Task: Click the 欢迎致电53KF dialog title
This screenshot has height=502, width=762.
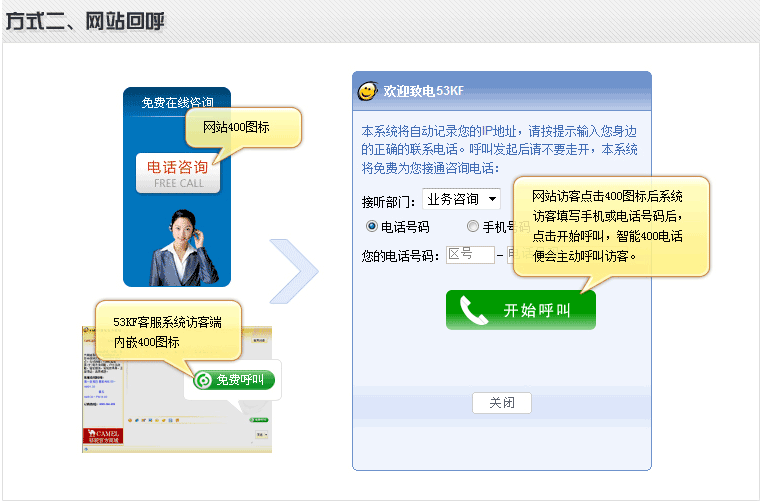Action: [x=423, y=91]
